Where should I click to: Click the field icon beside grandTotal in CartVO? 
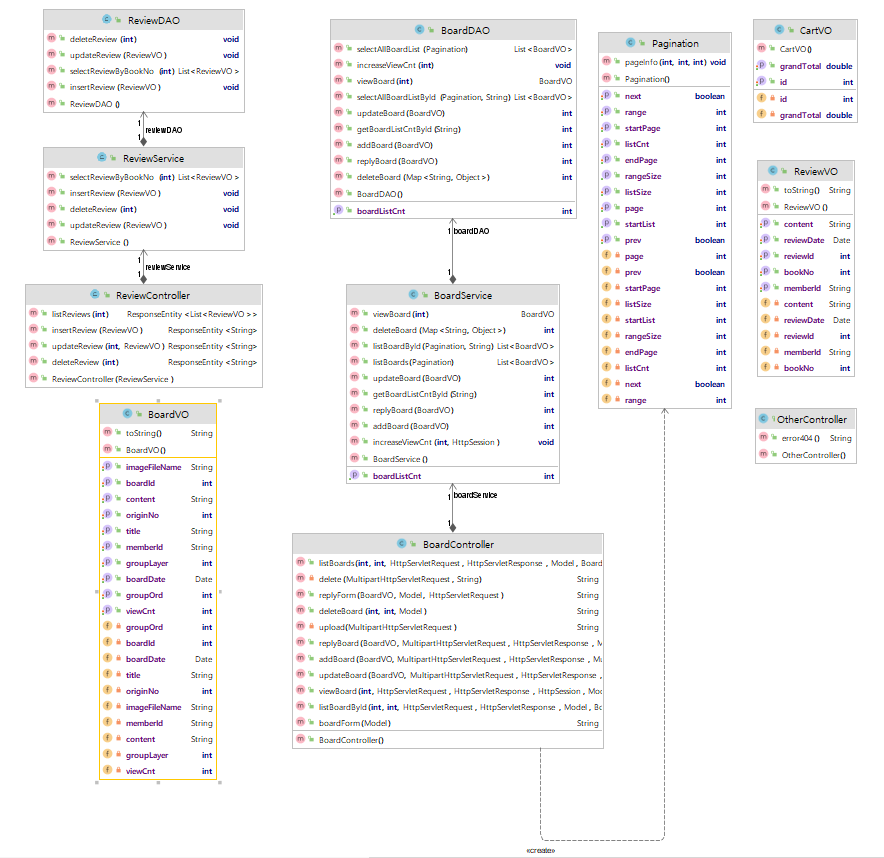[x=761, y=114]
